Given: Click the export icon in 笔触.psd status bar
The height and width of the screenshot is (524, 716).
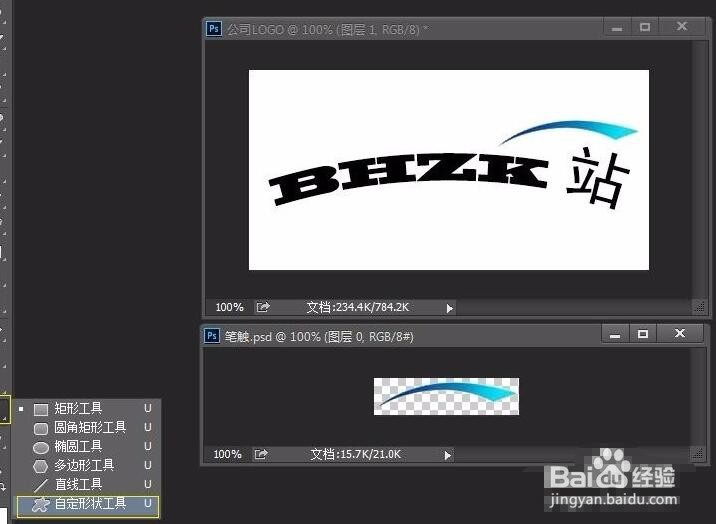Looking at the screenshot, I should click(261, 454).
